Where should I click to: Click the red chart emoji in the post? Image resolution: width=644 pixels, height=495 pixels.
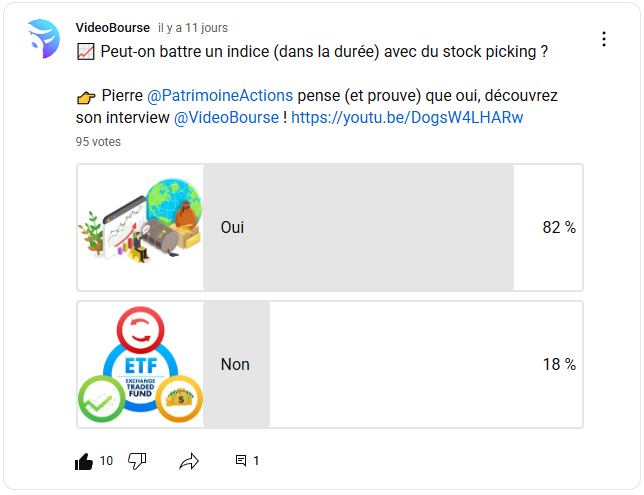click(85, 51)
